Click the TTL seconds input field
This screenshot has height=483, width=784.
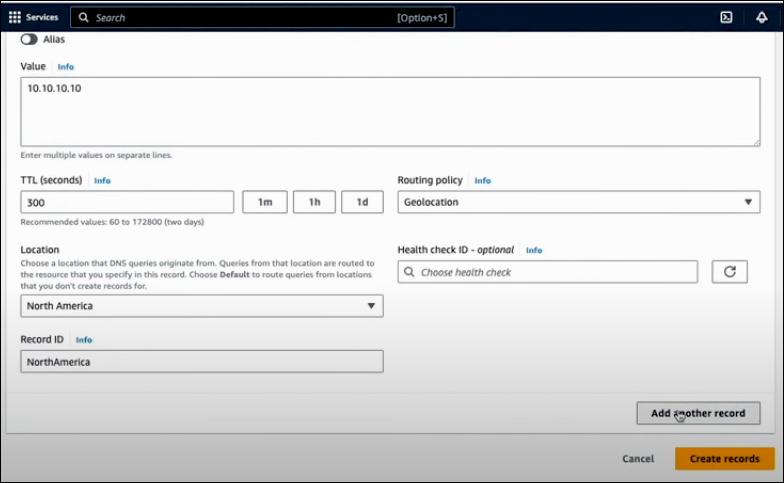[127, 202]
